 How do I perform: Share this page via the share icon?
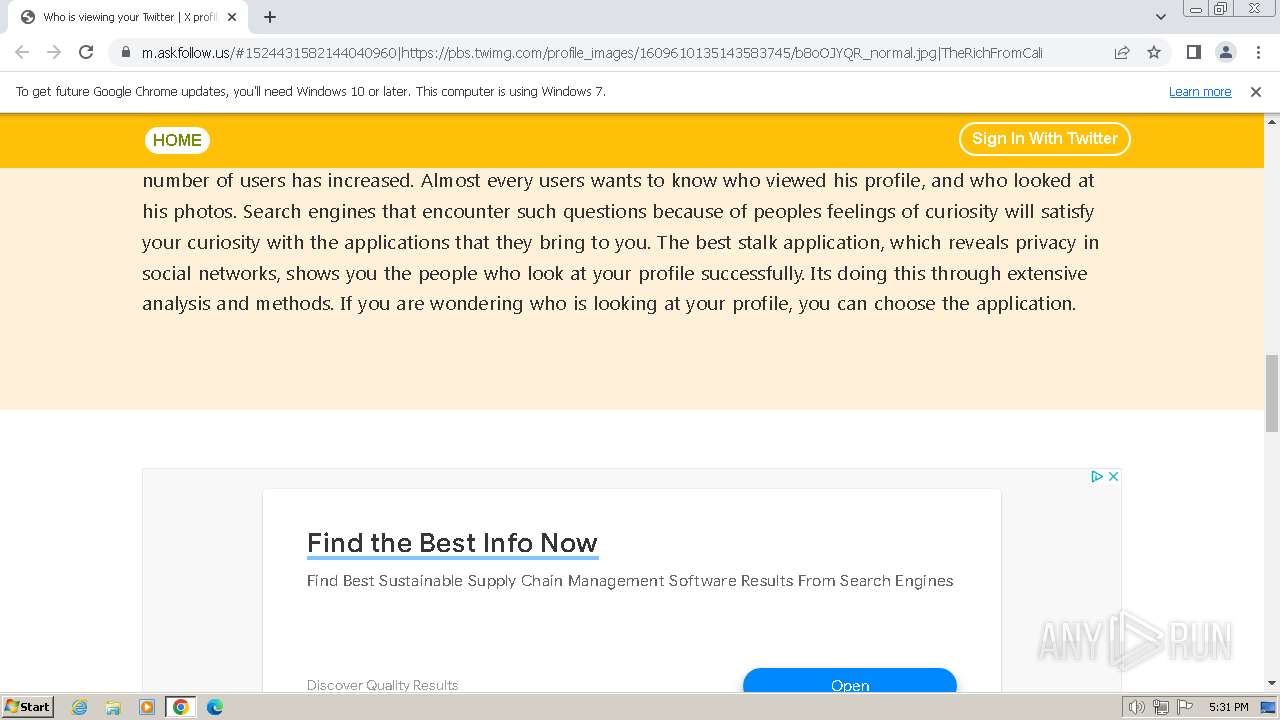(x=1122, y=52)
